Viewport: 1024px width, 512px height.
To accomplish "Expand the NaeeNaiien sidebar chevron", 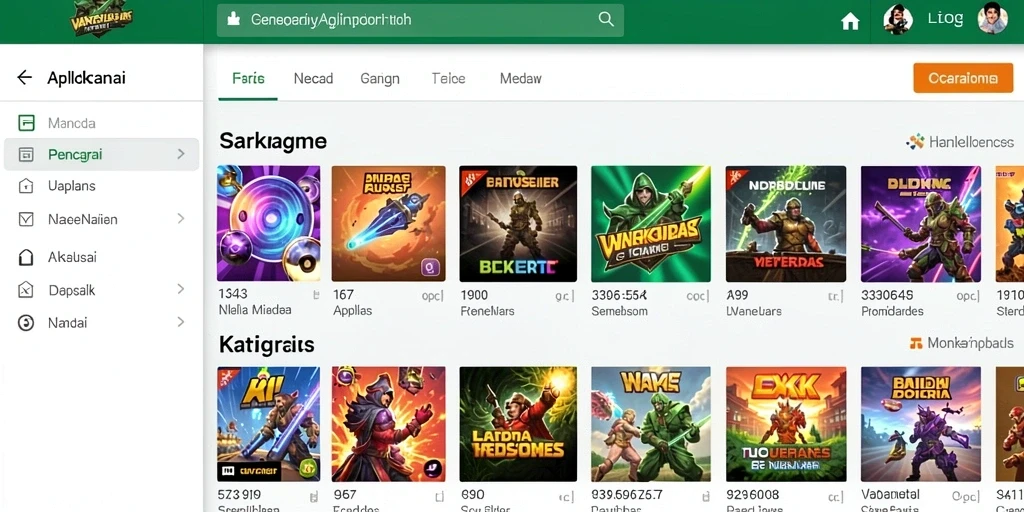I will pos(181,218).
